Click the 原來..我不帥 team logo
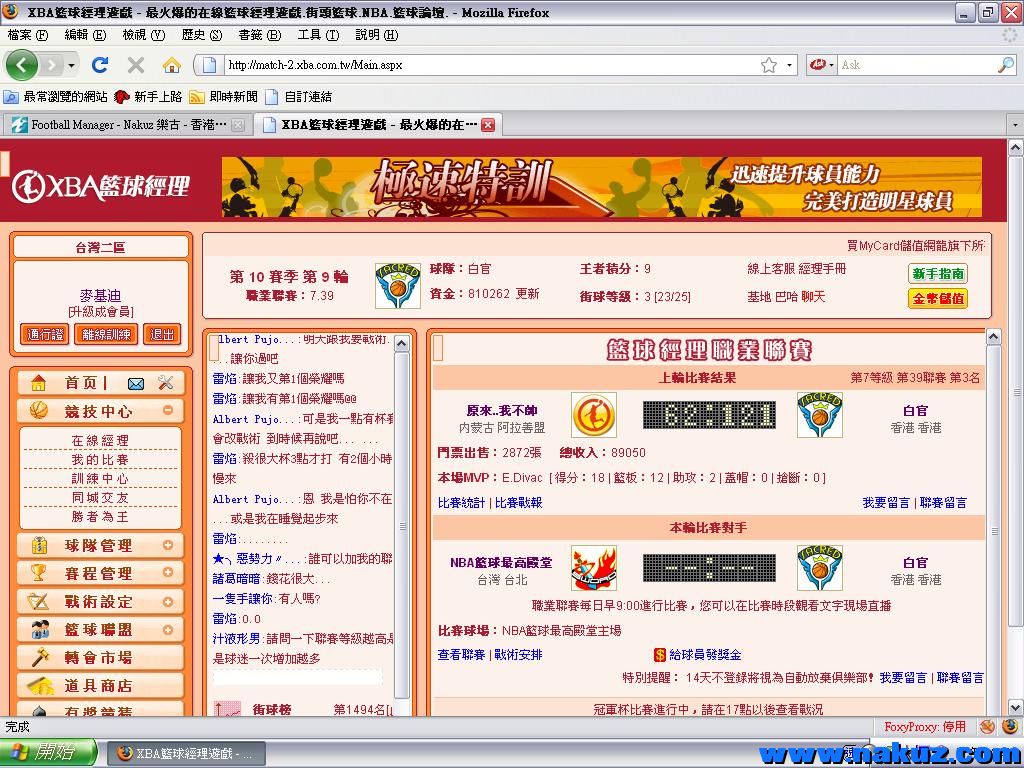This screenshot has width=1024, height=768. pyautogui.click(x=594, y=415)
